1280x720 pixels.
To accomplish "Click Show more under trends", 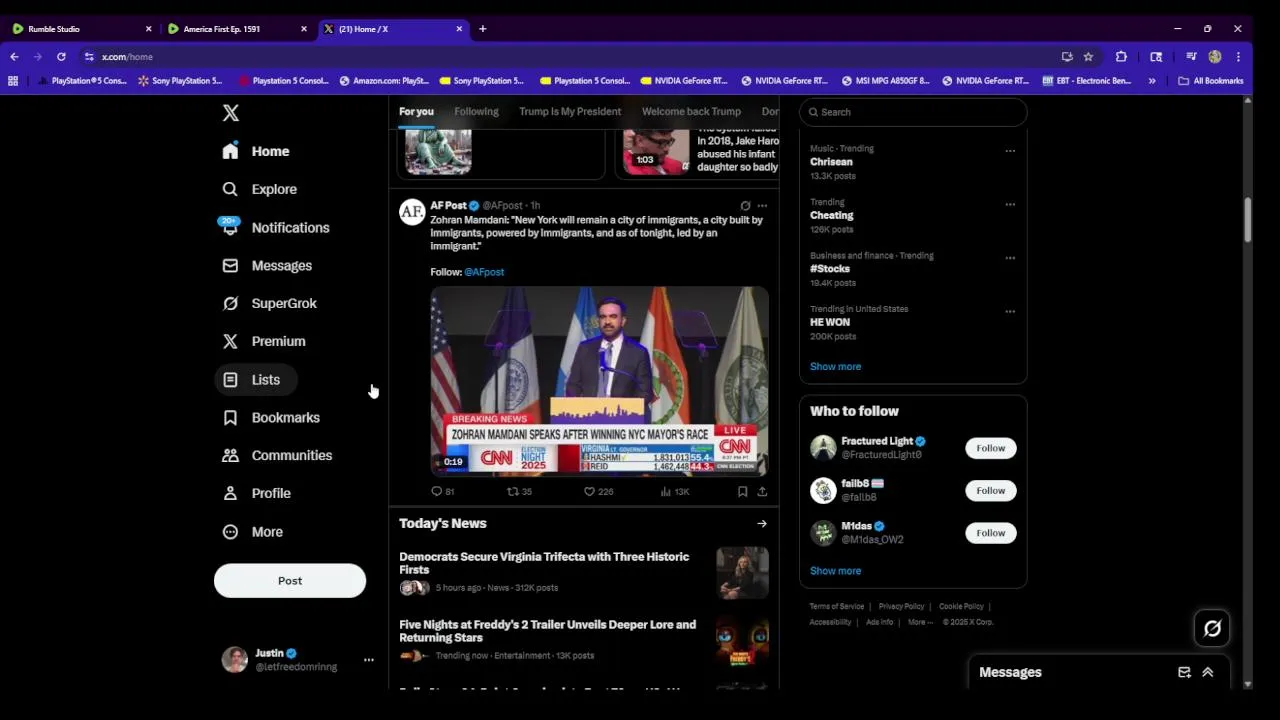I will pyautogui.click(x=835, y=366).
